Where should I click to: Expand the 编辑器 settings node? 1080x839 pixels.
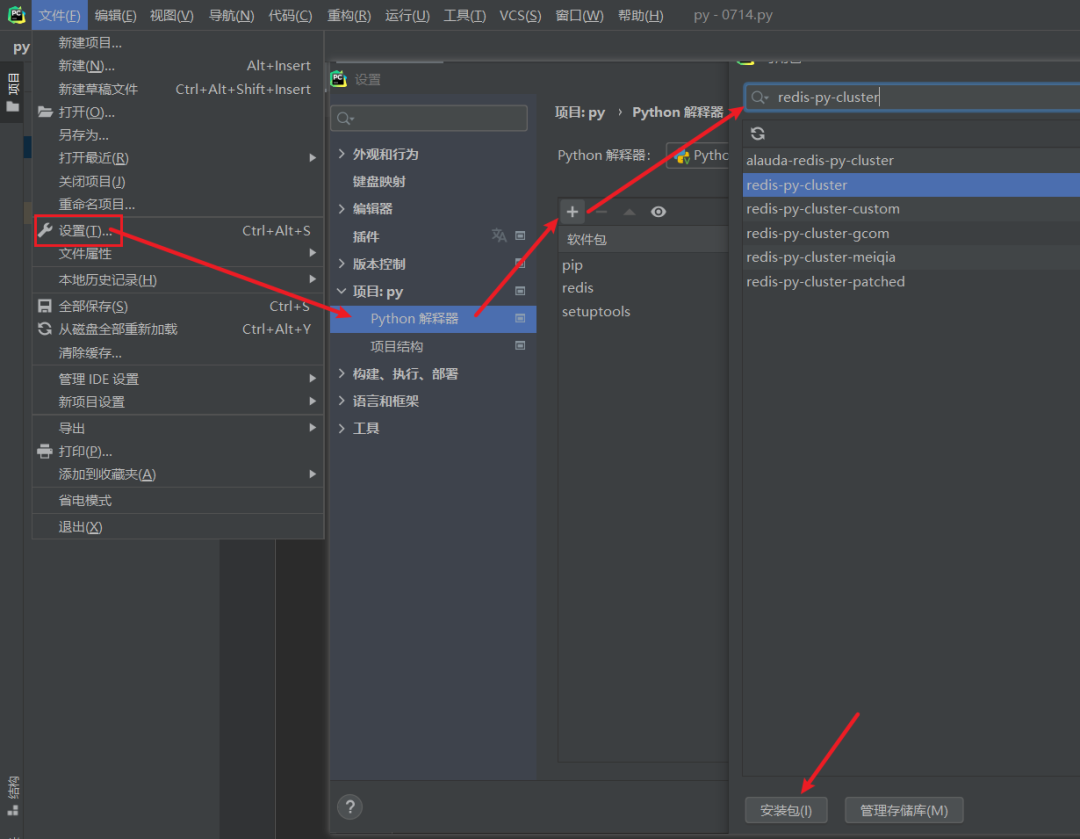(342, 208)
